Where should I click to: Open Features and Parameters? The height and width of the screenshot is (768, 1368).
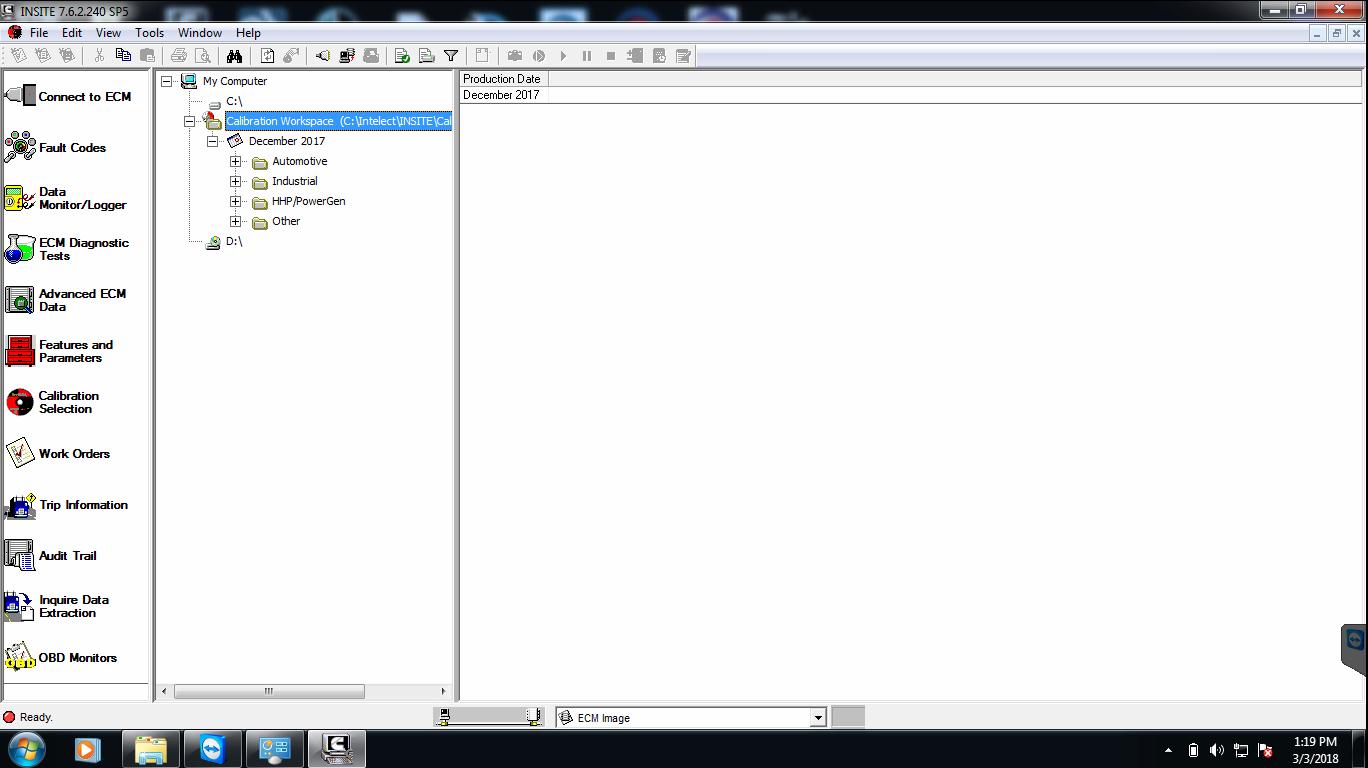59,351
